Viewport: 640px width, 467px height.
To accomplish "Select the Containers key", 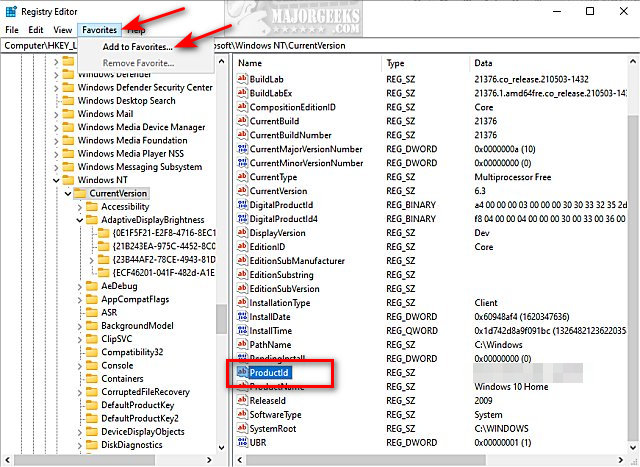I will (x=122, y=379).
